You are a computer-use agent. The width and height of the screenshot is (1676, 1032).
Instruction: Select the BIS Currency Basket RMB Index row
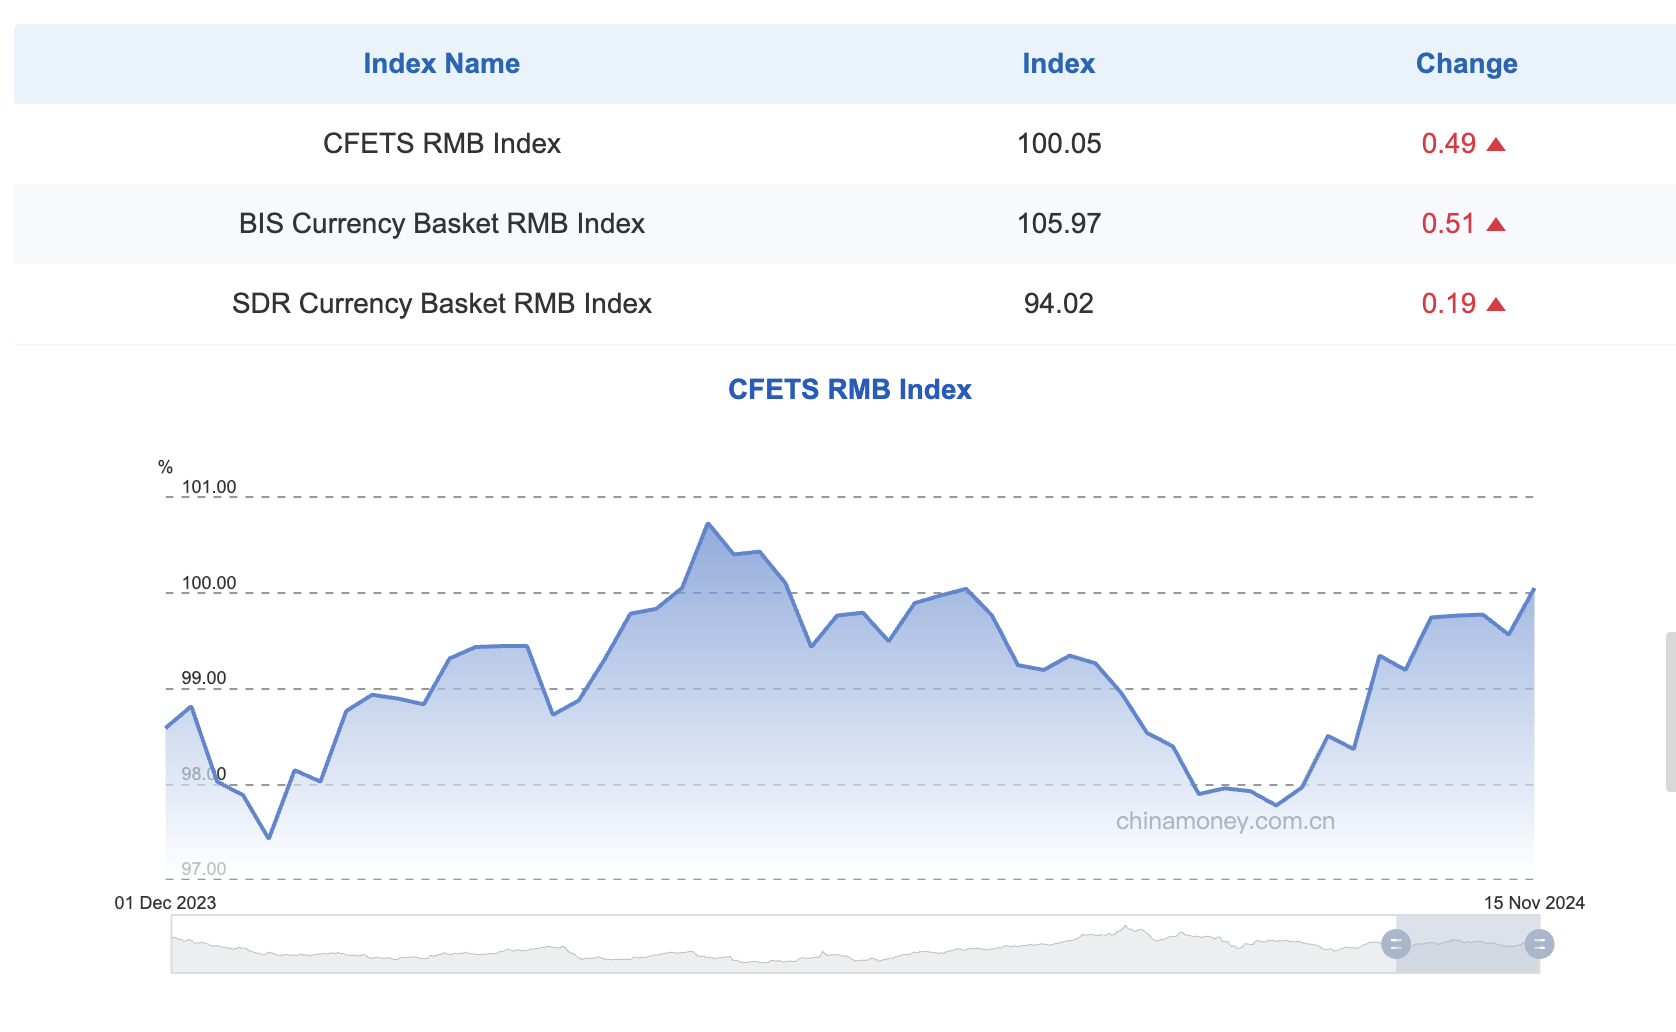click(x=845, y=224)
